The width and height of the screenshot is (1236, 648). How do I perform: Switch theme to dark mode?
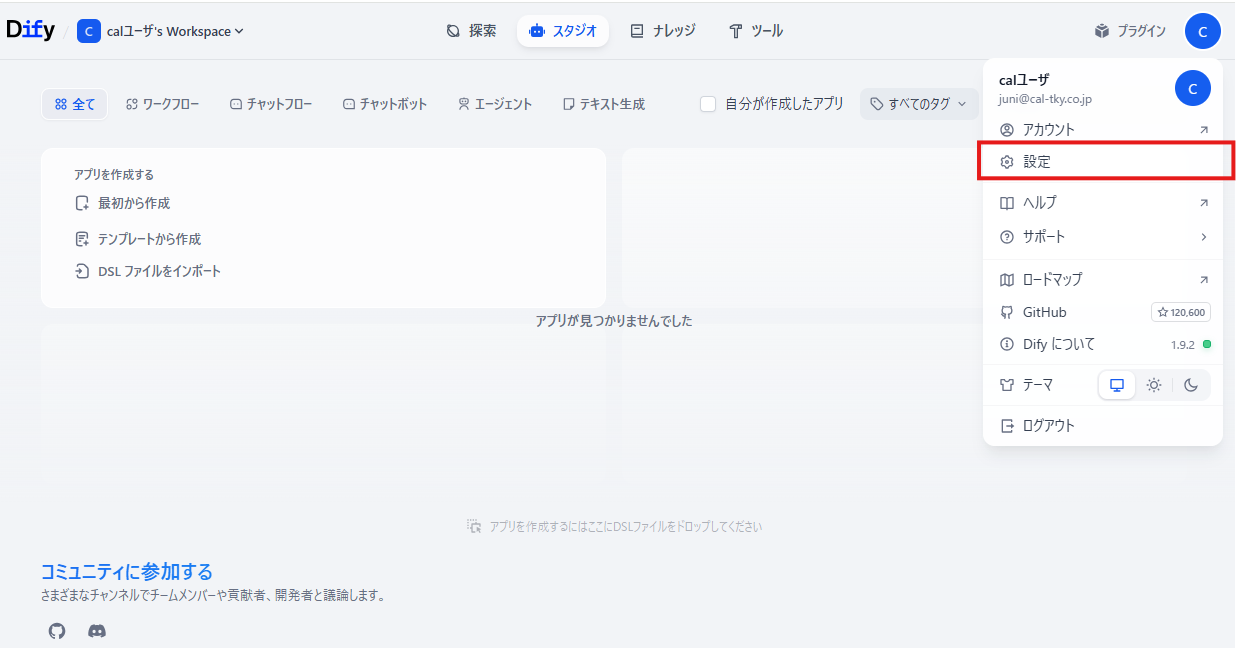tap(1191, 384)
